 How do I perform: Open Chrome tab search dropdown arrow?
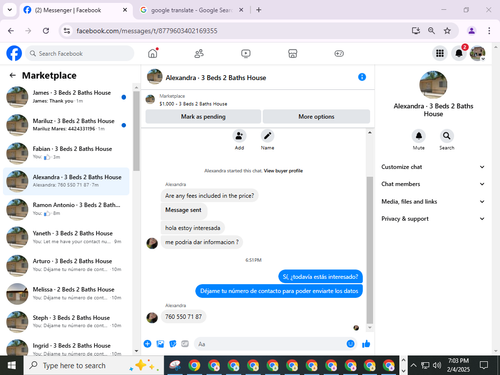pyautogui.click(x=10, y=10)
